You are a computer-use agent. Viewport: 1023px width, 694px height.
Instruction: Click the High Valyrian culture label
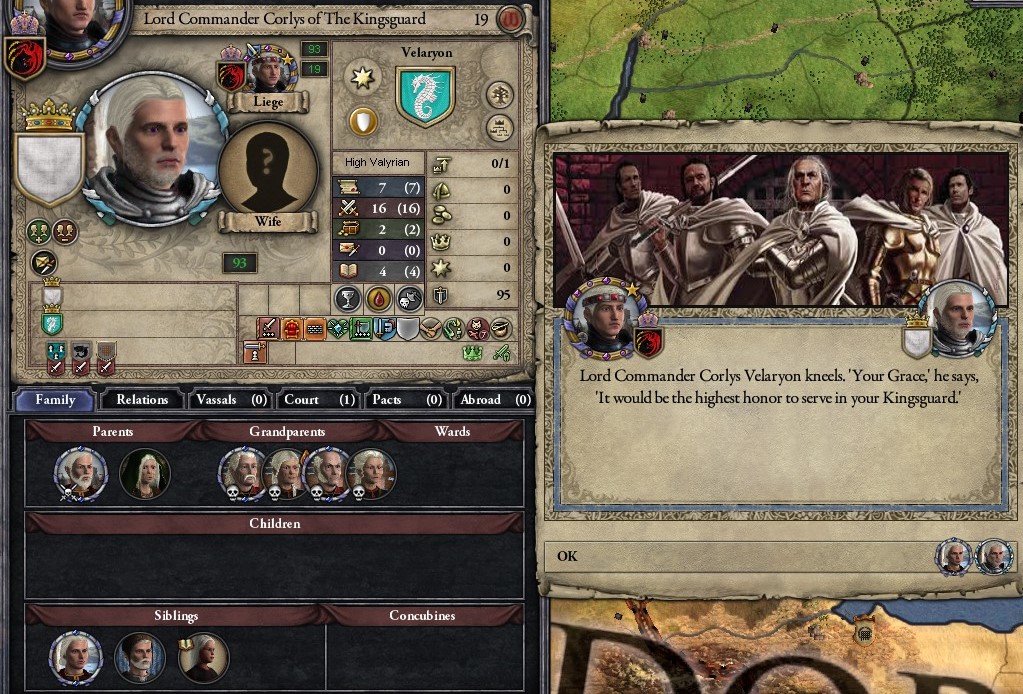point(378,162)
